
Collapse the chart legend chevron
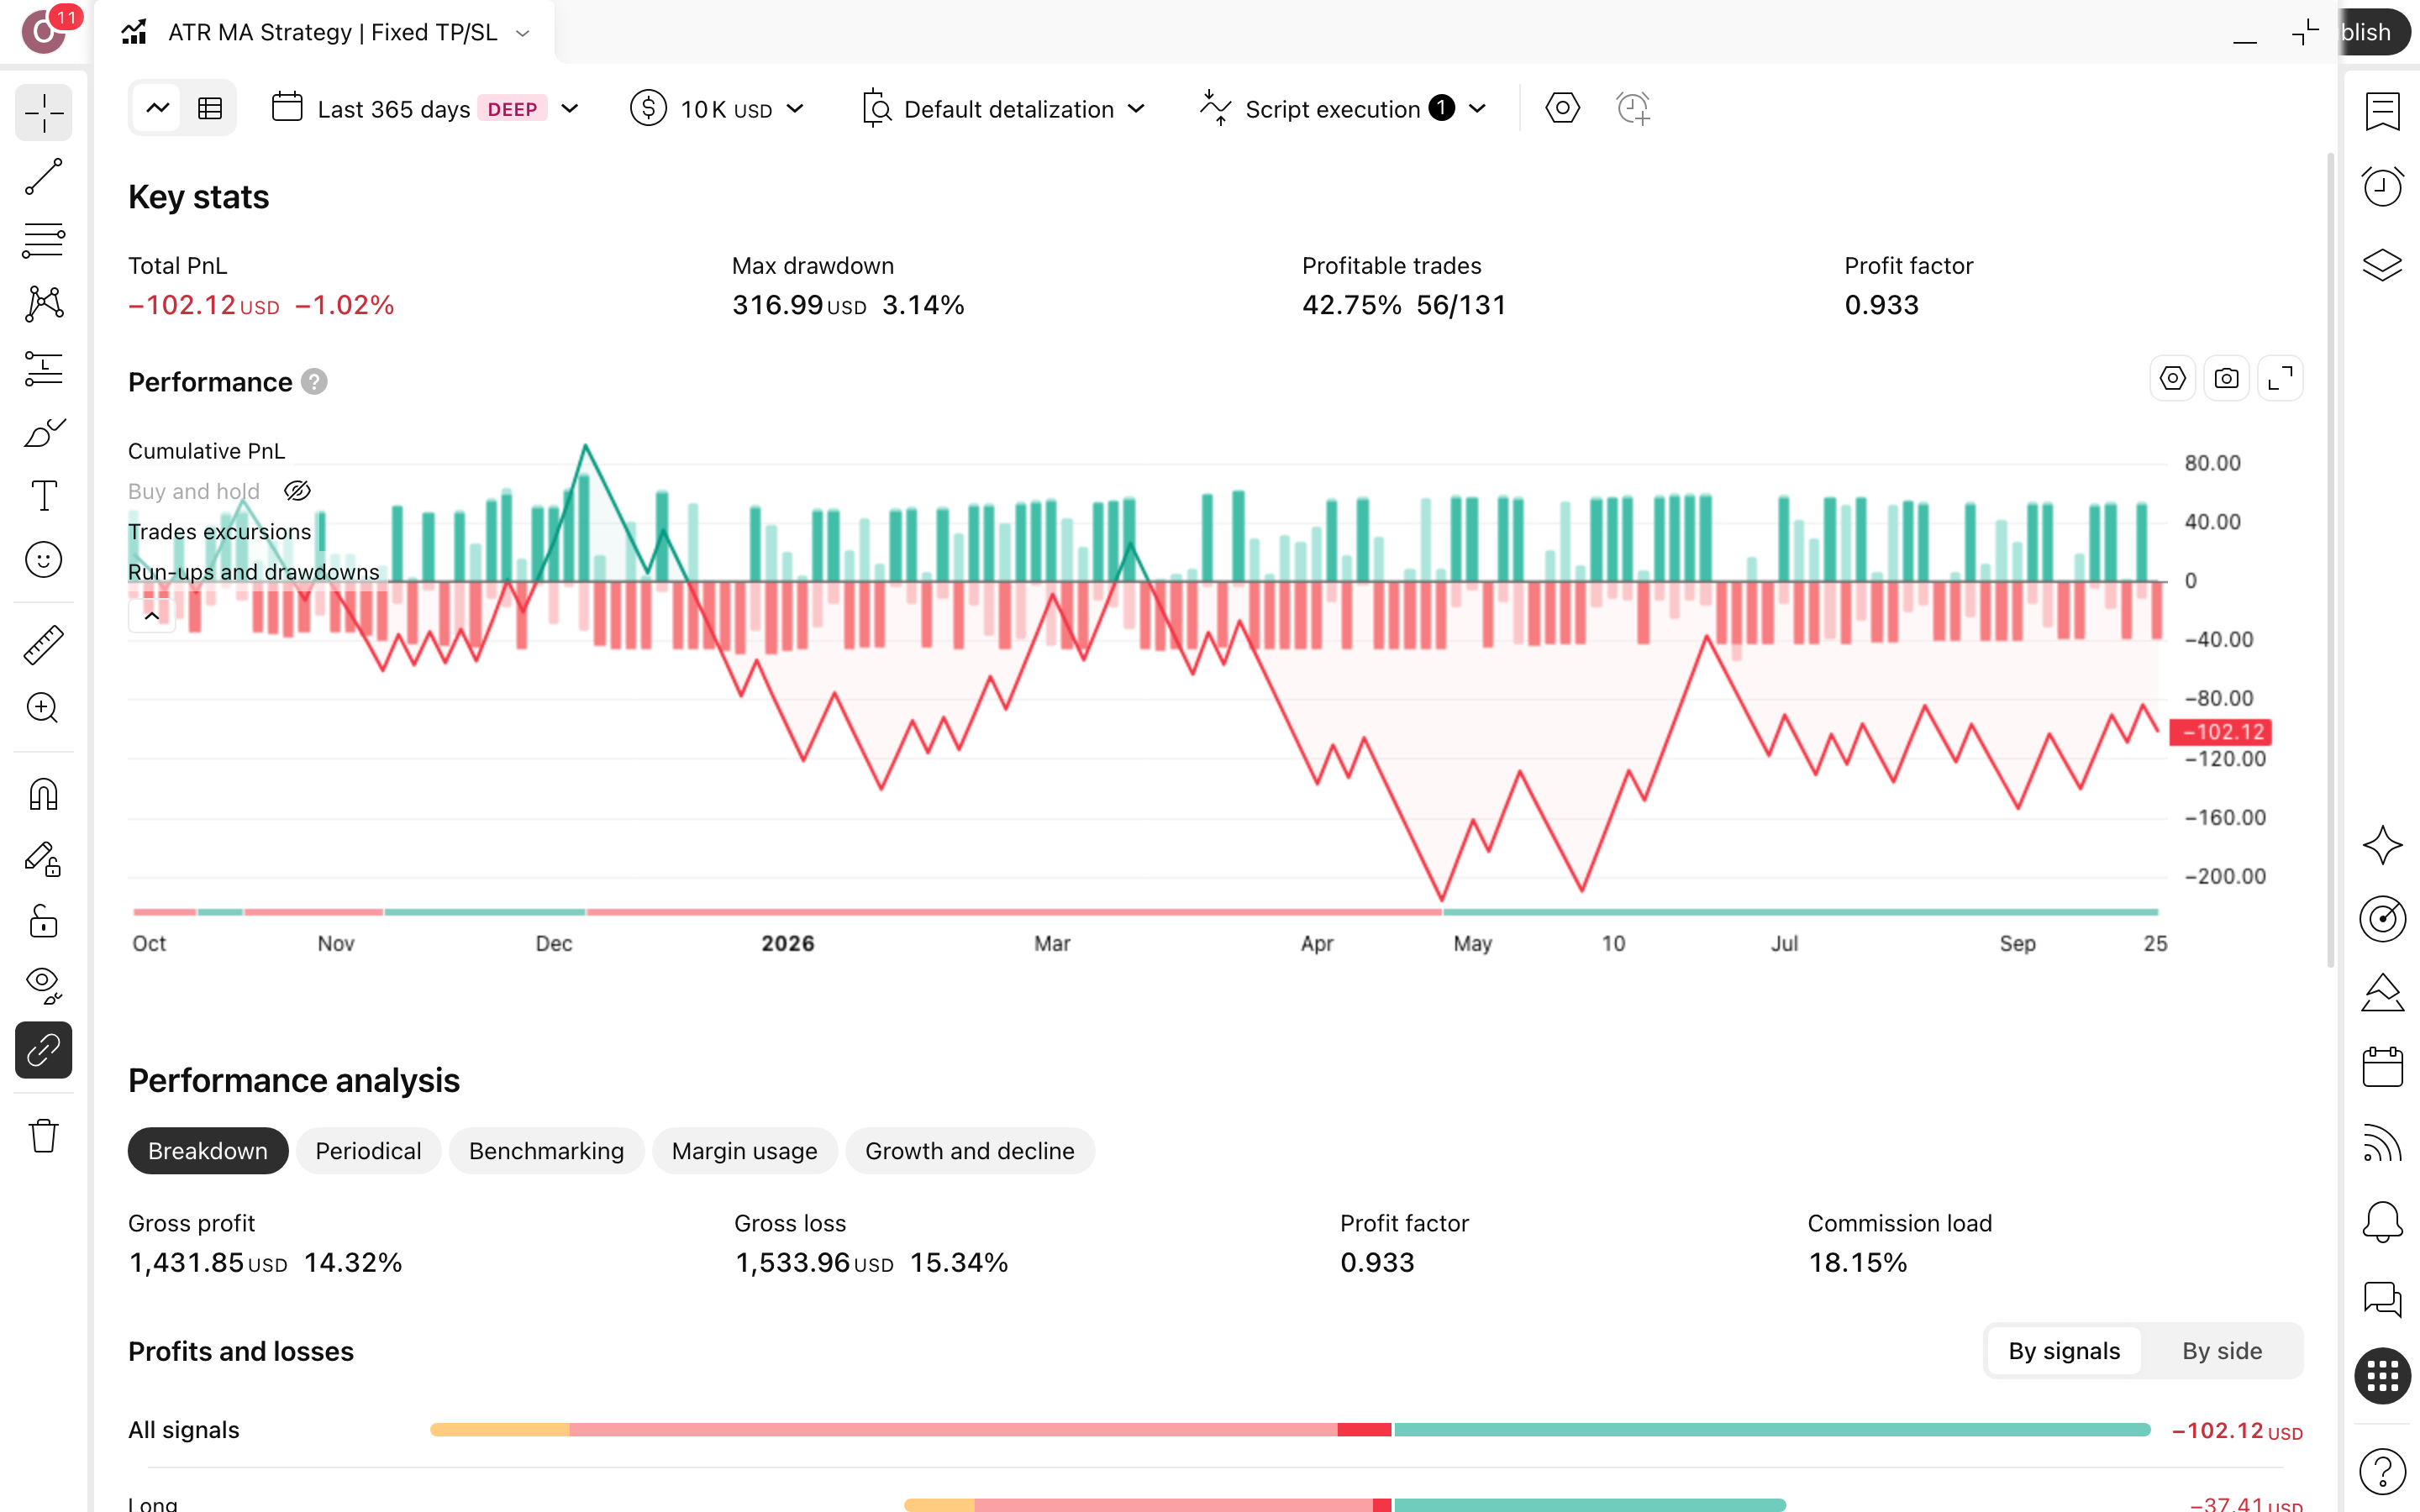152,616
